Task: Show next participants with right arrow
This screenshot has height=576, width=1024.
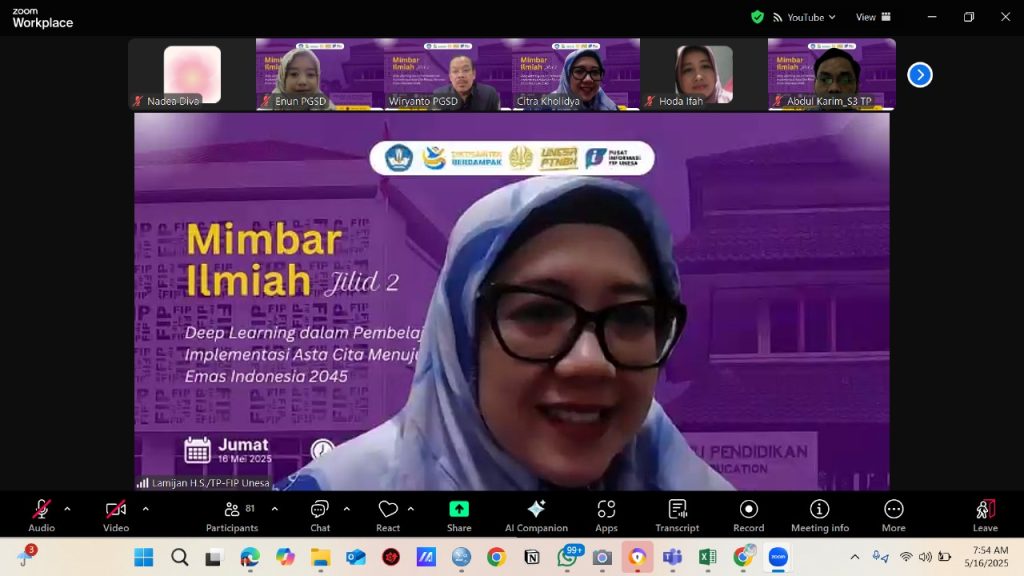Action: click(919, 75)
